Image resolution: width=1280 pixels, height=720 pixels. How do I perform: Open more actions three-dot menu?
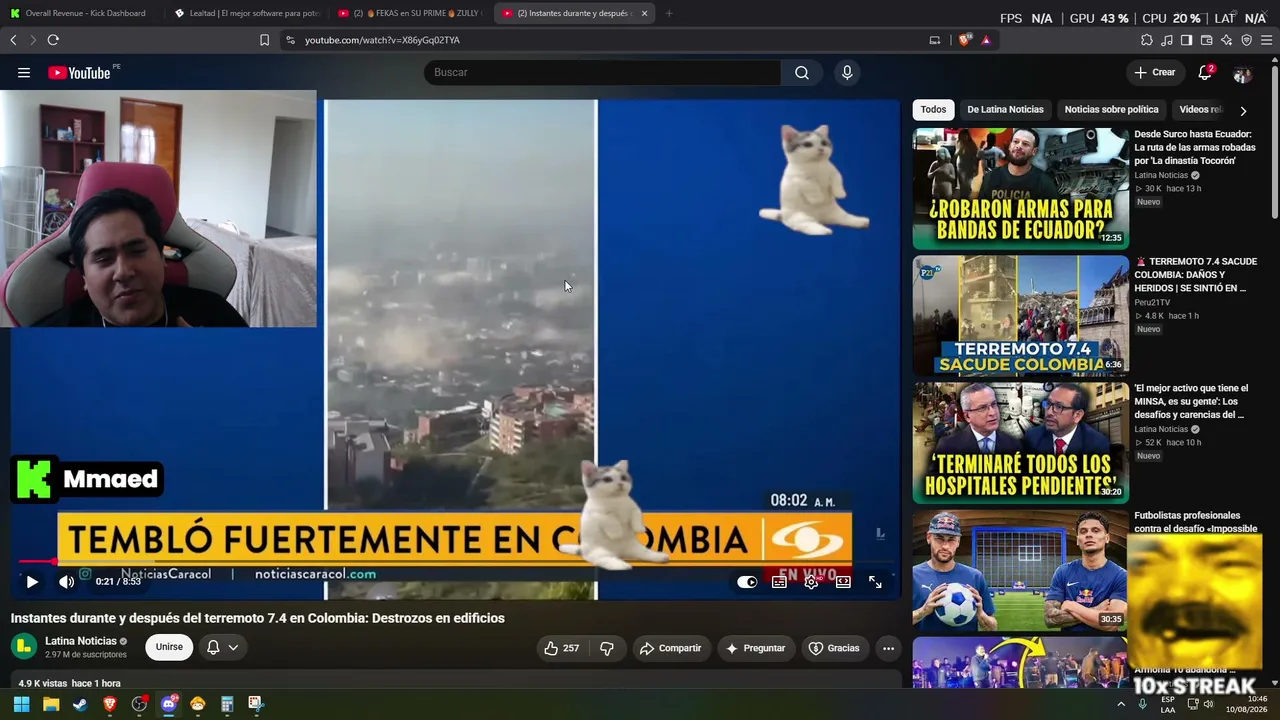coord(888,648)
